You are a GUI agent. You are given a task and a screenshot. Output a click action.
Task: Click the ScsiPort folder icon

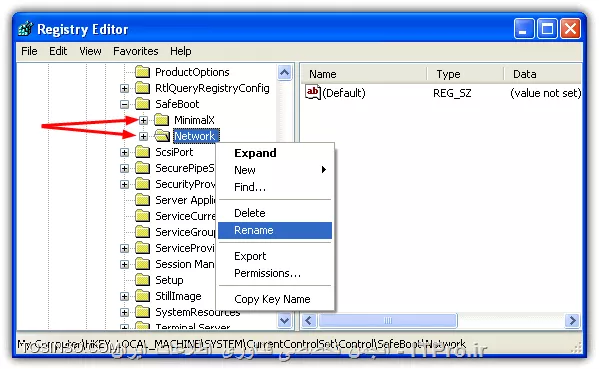(143, 152)
